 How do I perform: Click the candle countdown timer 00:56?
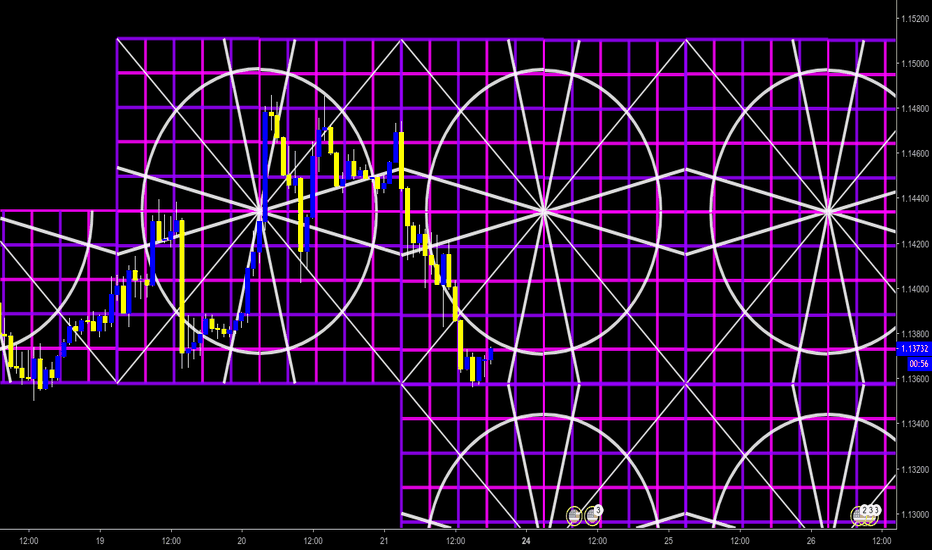point(919,364)
